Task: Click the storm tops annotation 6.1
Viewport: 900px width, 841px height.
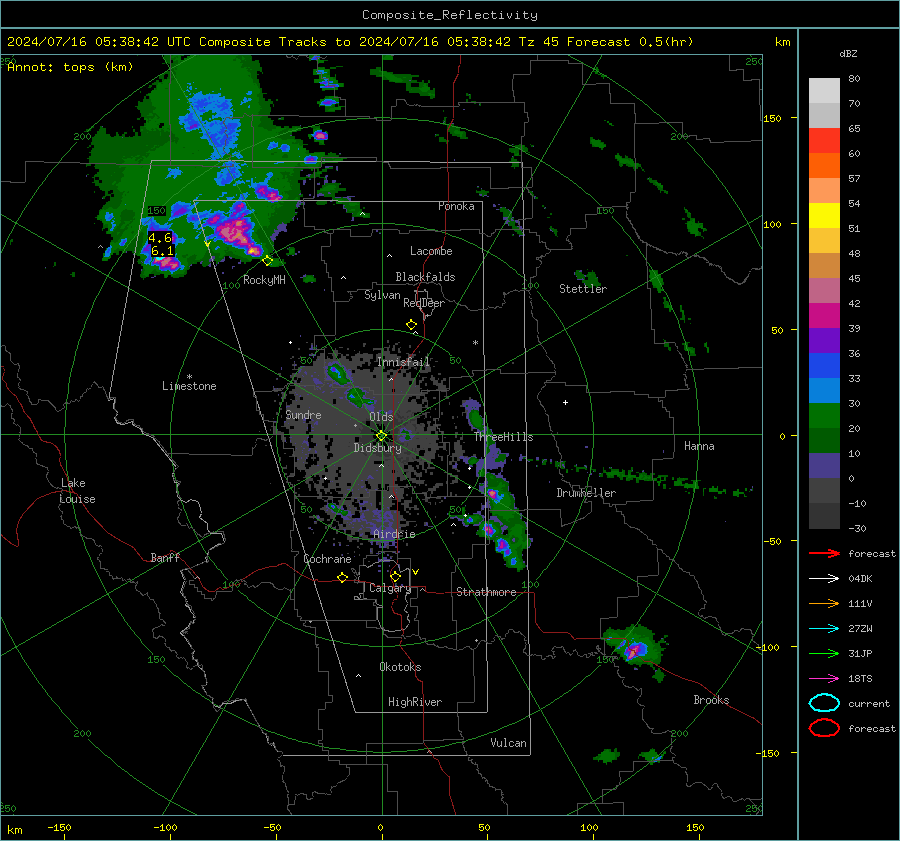Action: pos(162,251)
